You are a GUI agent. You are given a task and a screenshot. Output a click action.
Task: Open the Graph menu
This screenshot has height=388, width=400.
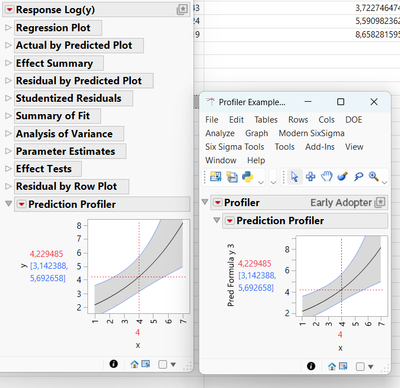257,133
